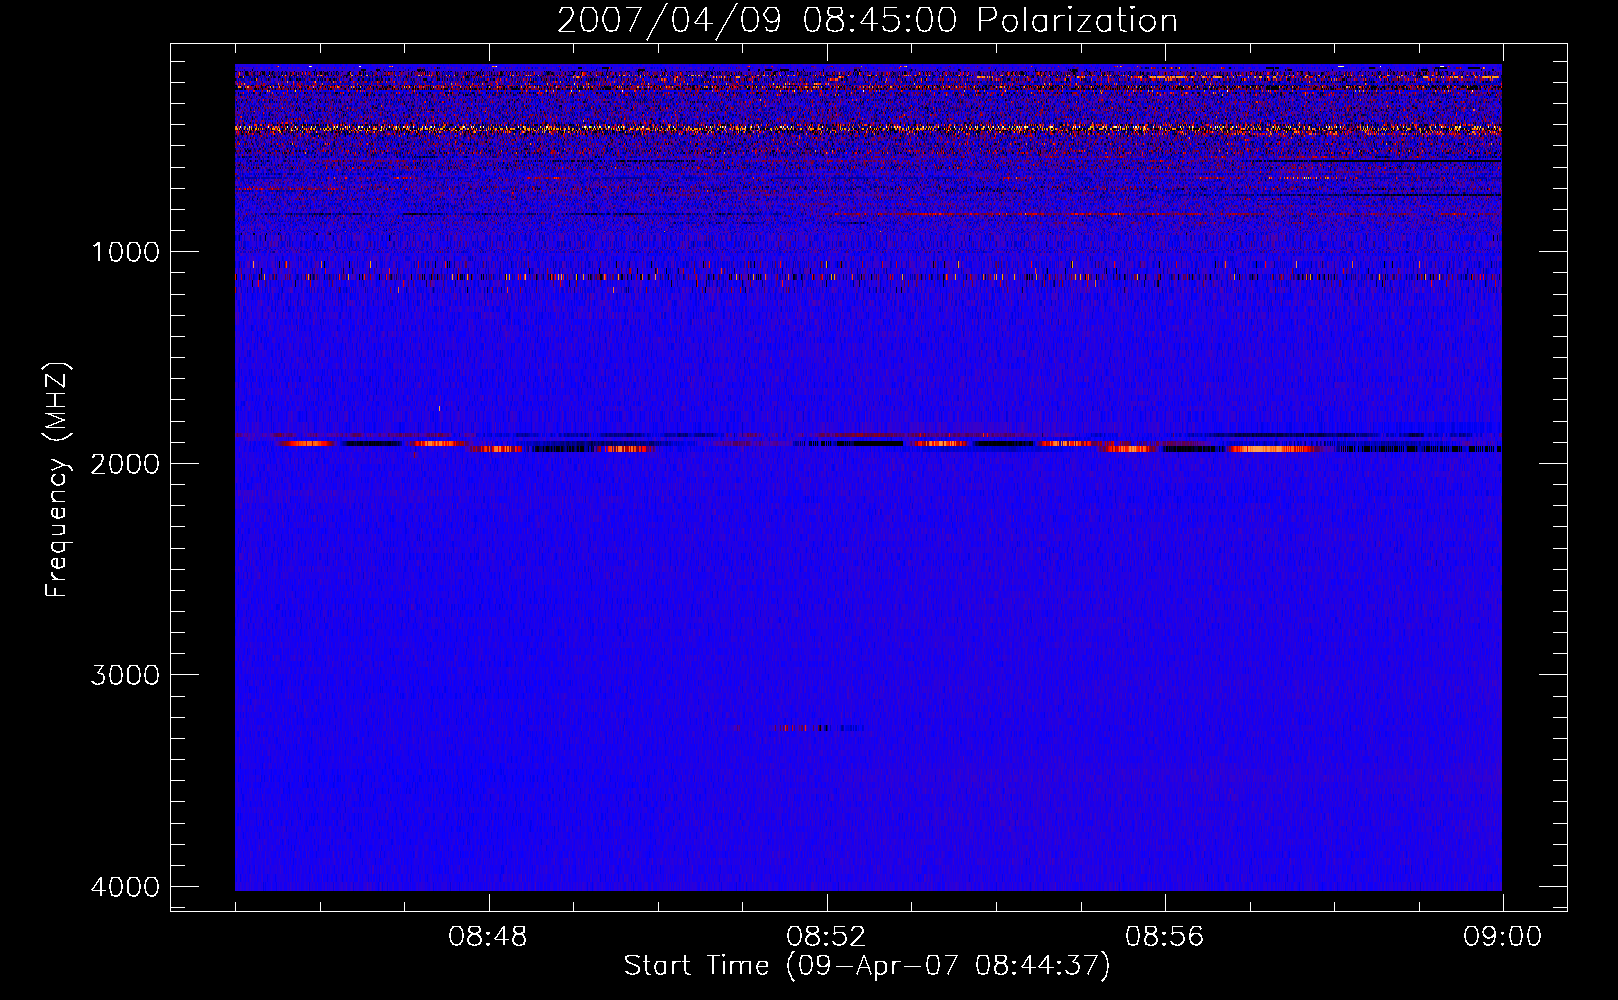Click the 08:56 time tick label

(x=1164, y=937)
